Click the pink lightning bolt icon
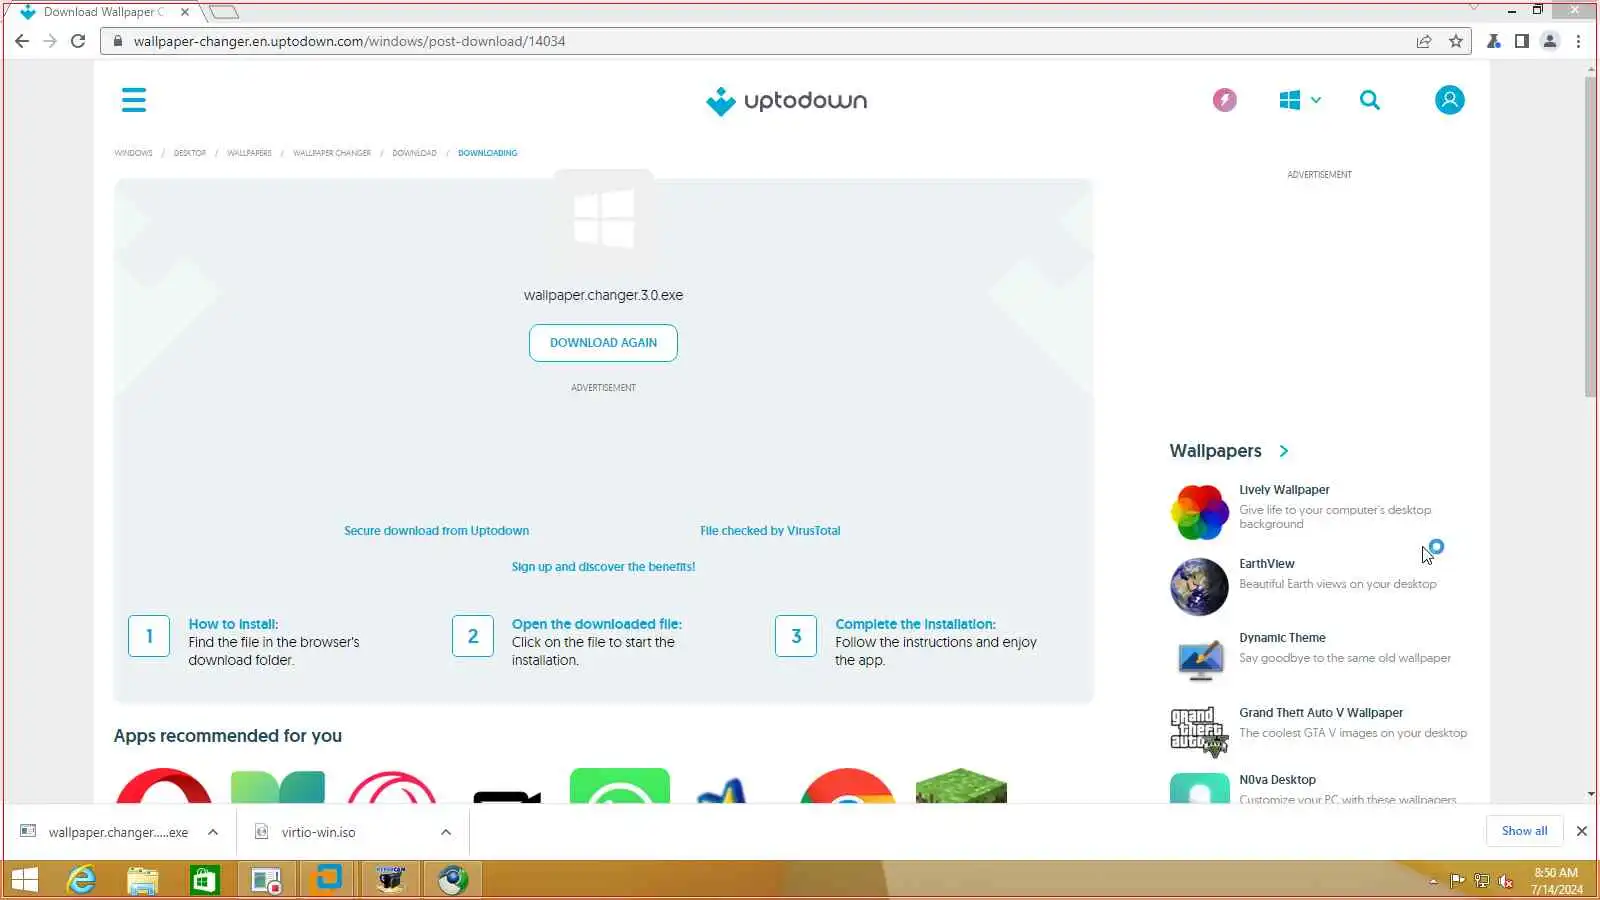The width and height of the screenshot is (1600, 900). (x=1224, y=100)
